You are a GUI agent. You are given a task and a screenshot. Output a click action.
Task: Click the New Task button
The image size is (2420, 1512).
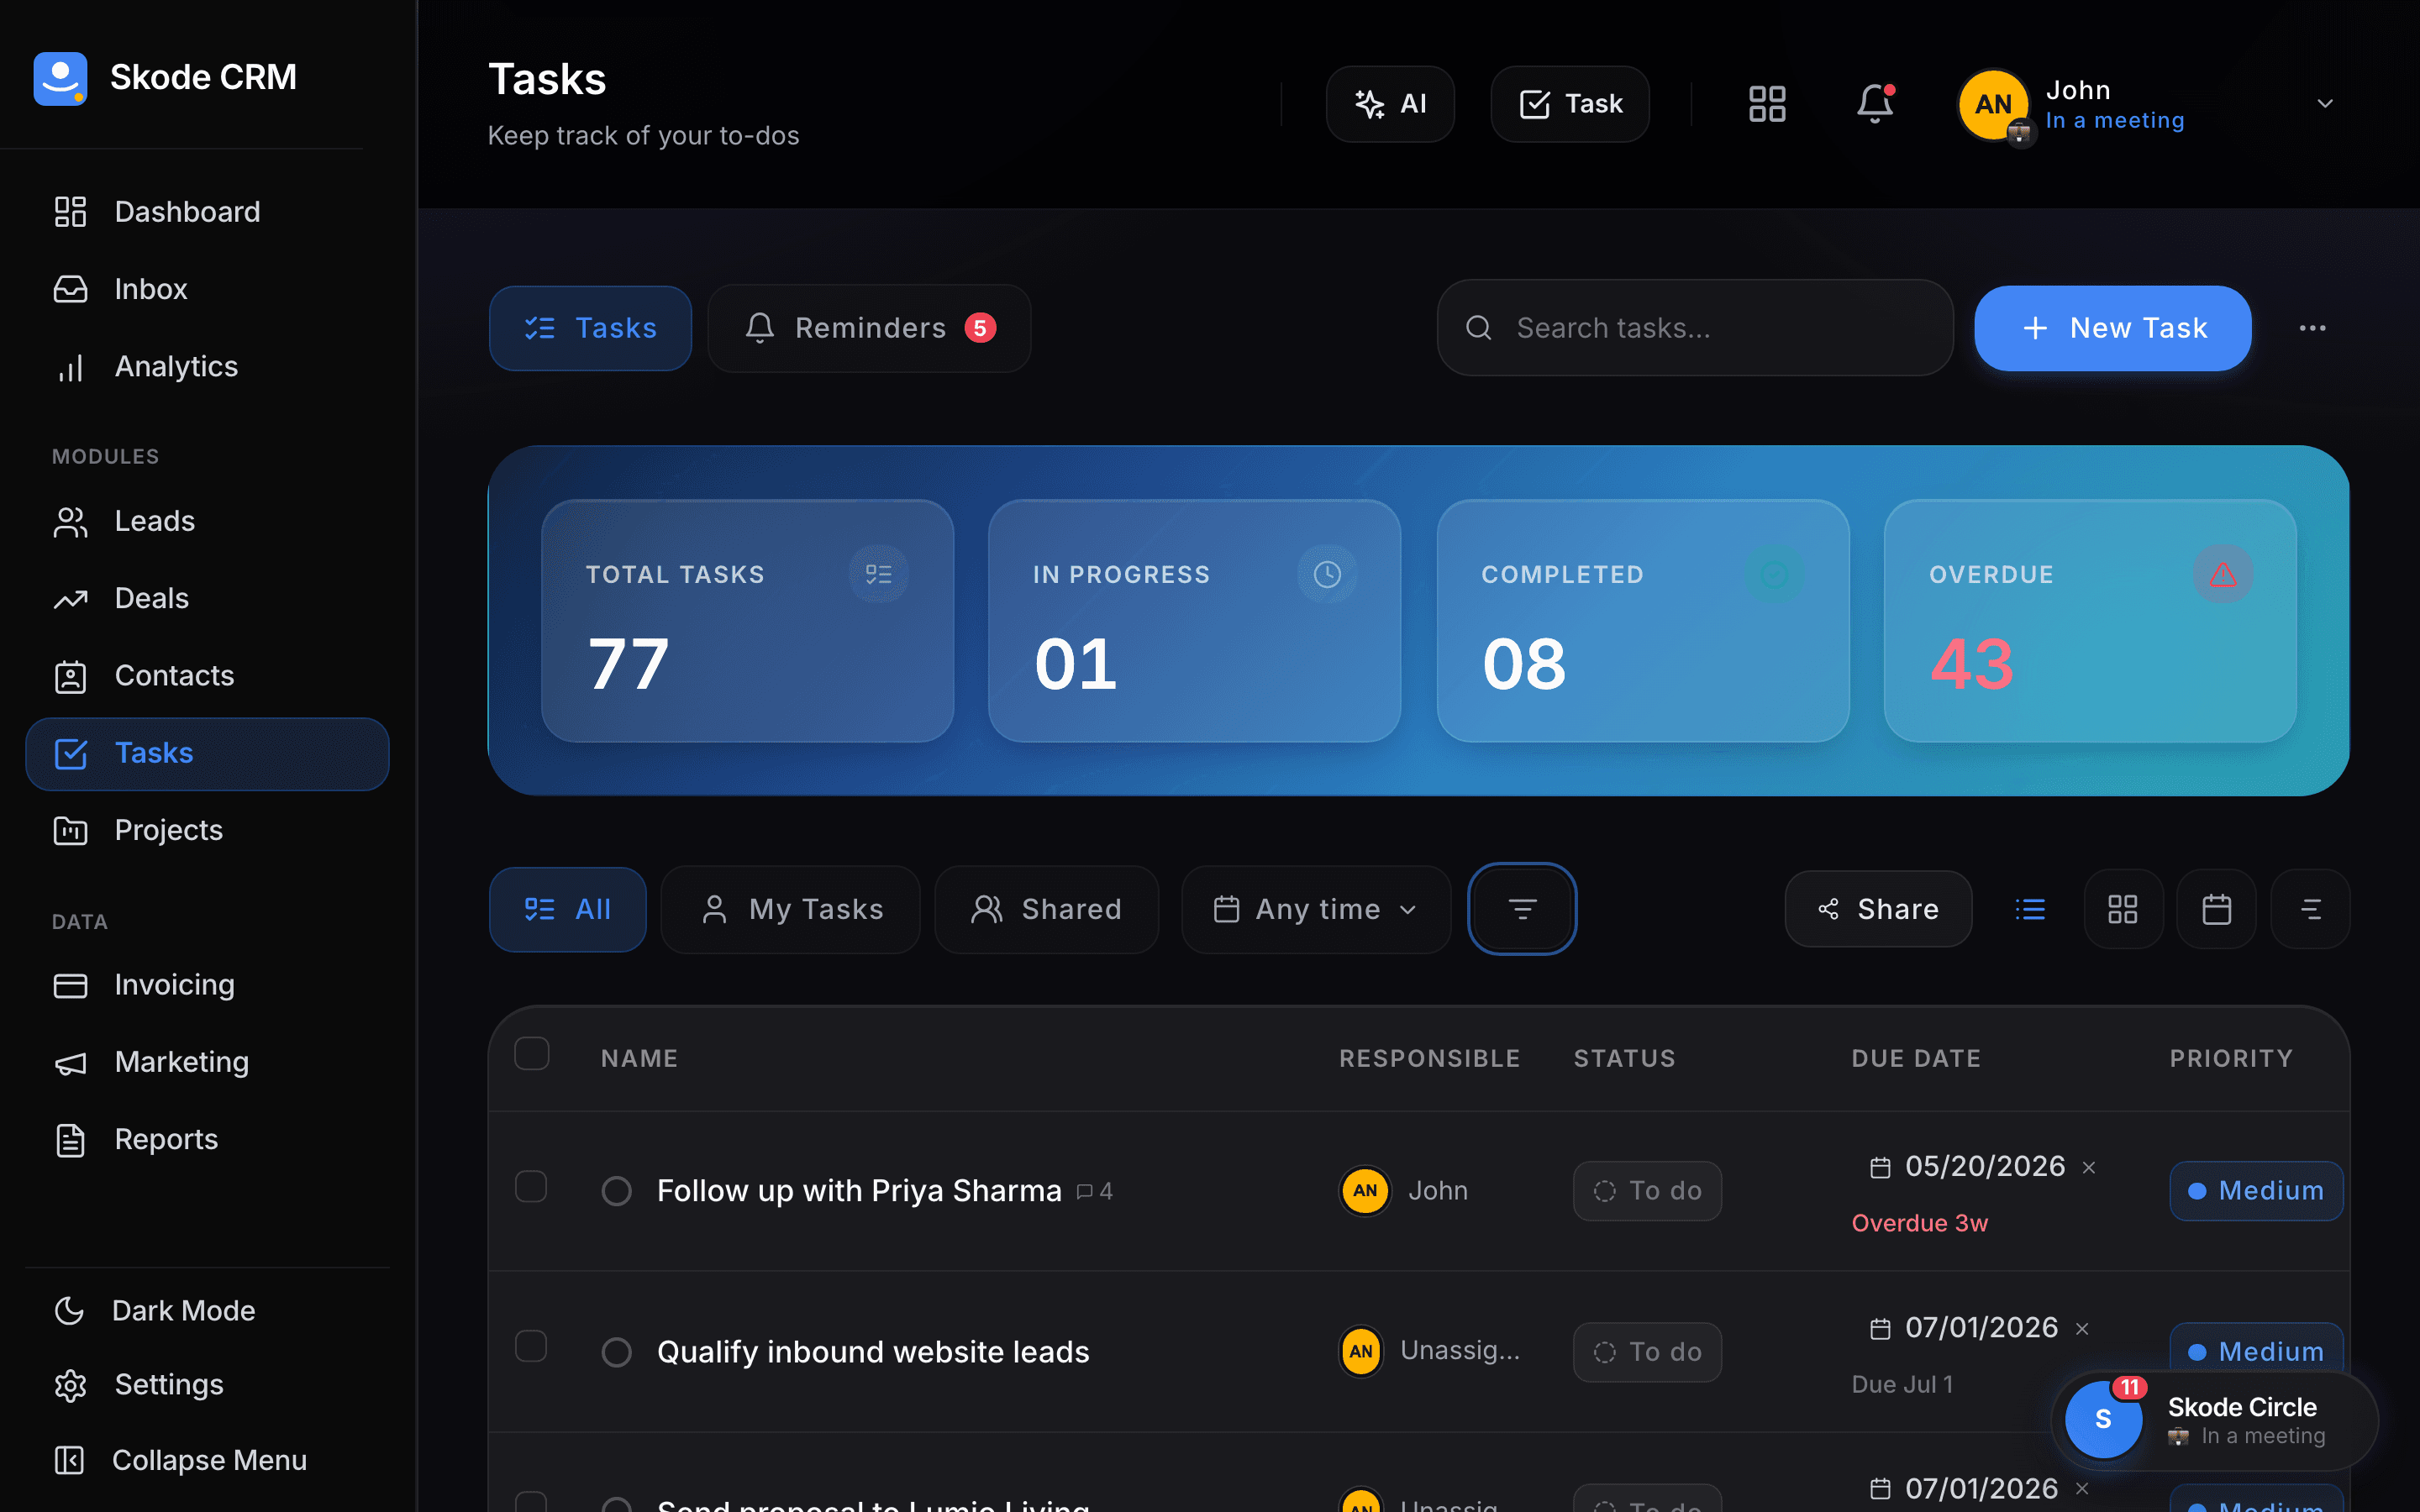[x=2112, y=328]
